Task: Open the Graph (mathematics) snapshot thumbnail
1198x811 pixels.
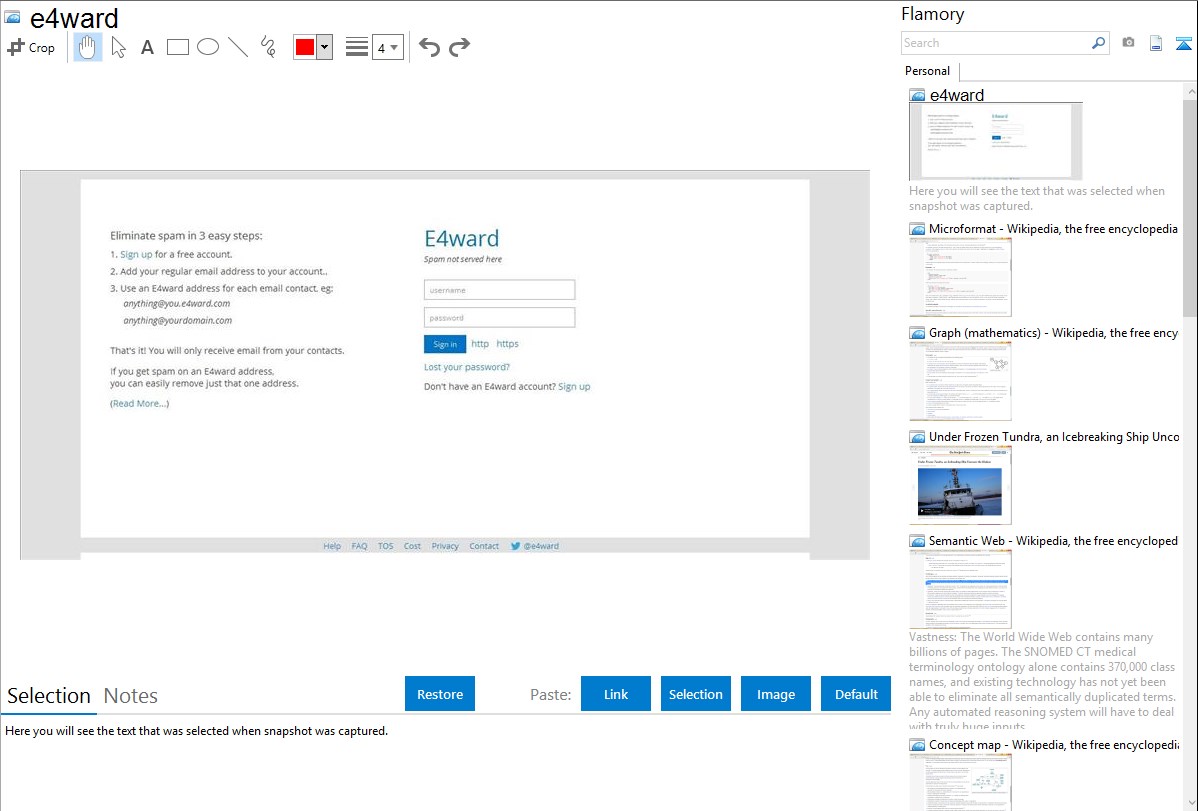Action: [x=960, y=381]
